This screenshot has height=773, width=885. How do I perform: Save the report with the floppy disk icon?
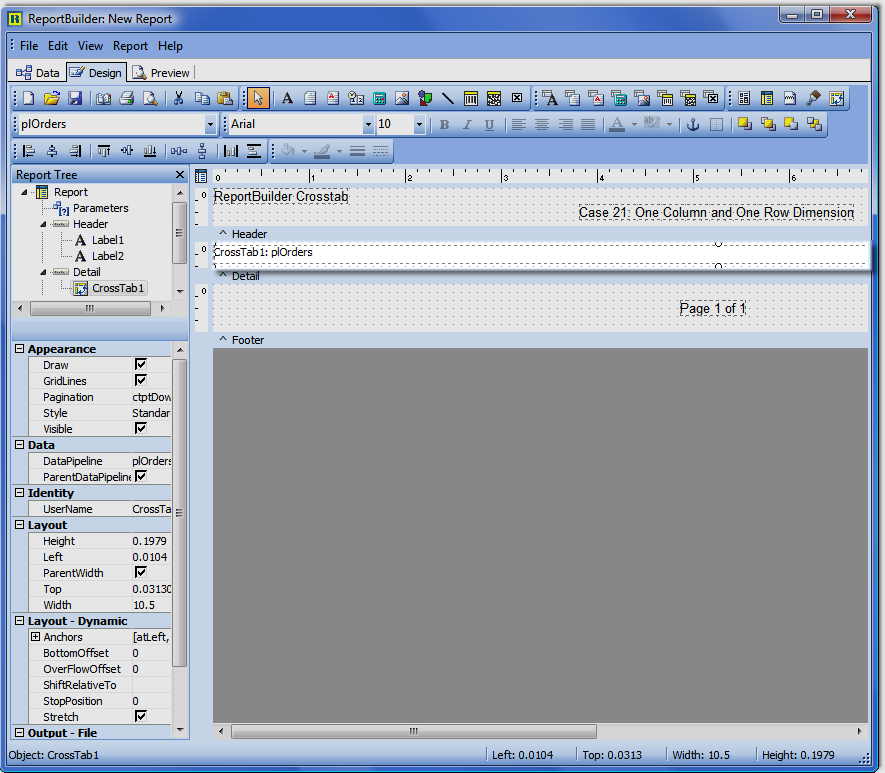(x=75, y=99)
